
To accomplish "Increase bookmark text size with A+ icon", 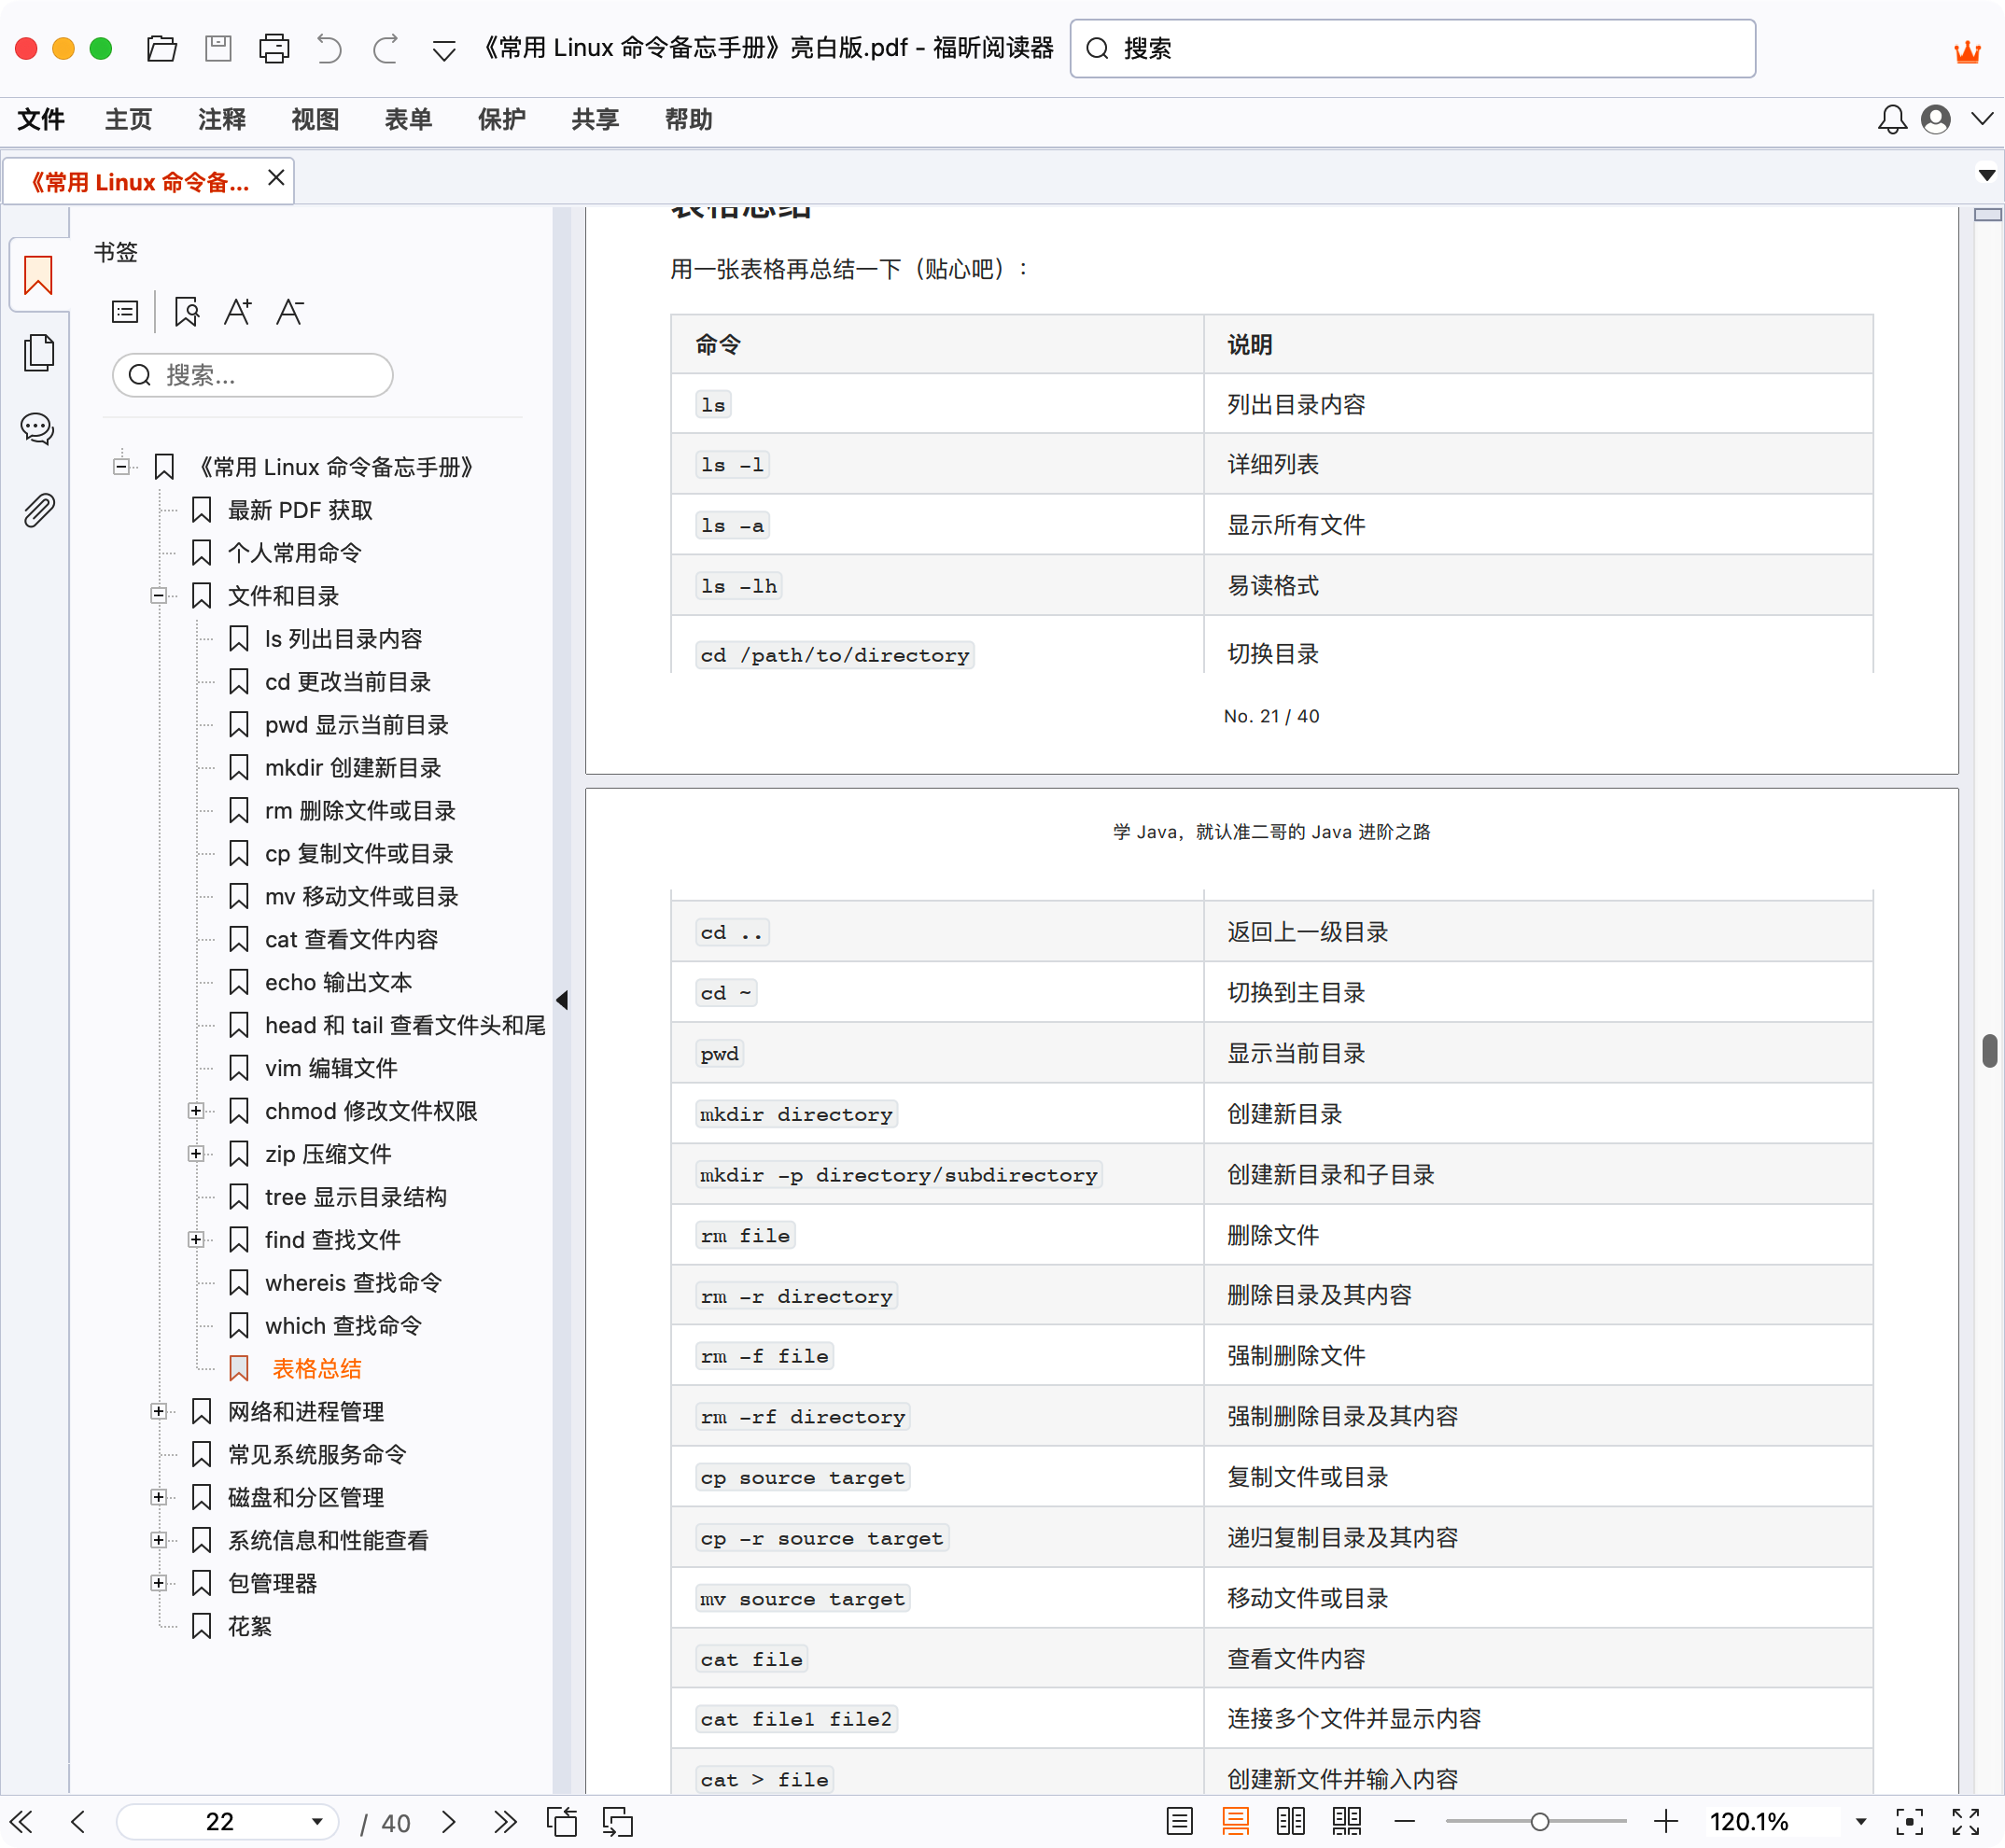I will pos(238,311).
